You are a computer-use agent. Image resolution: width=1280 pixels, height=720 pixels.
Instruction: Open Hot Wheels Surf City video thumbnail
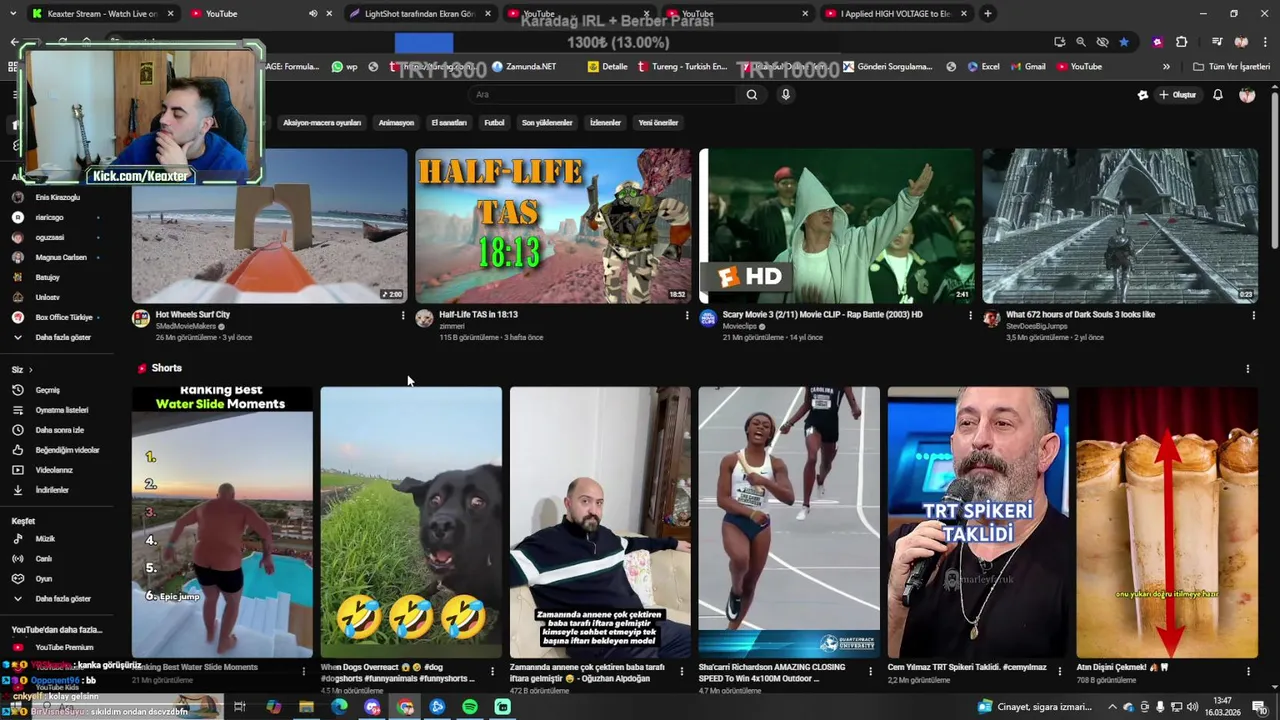pyautogui.click(x=270, y=226)
